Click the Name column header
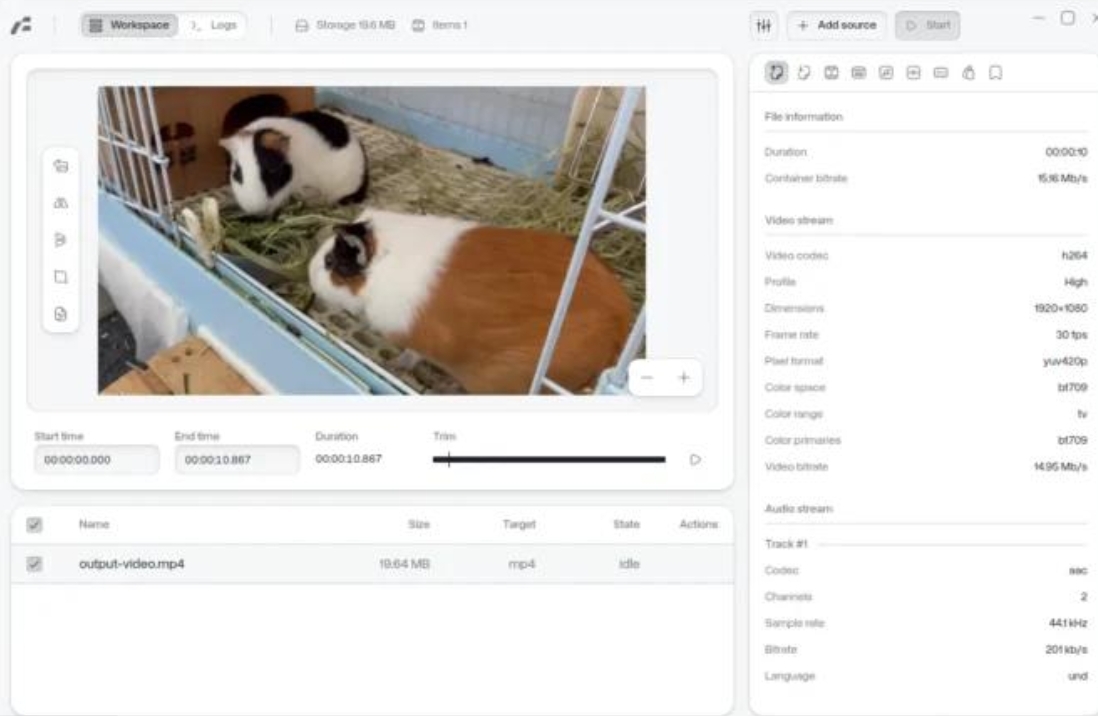The height and width of the screenshot is (716, 1098). 94,524
